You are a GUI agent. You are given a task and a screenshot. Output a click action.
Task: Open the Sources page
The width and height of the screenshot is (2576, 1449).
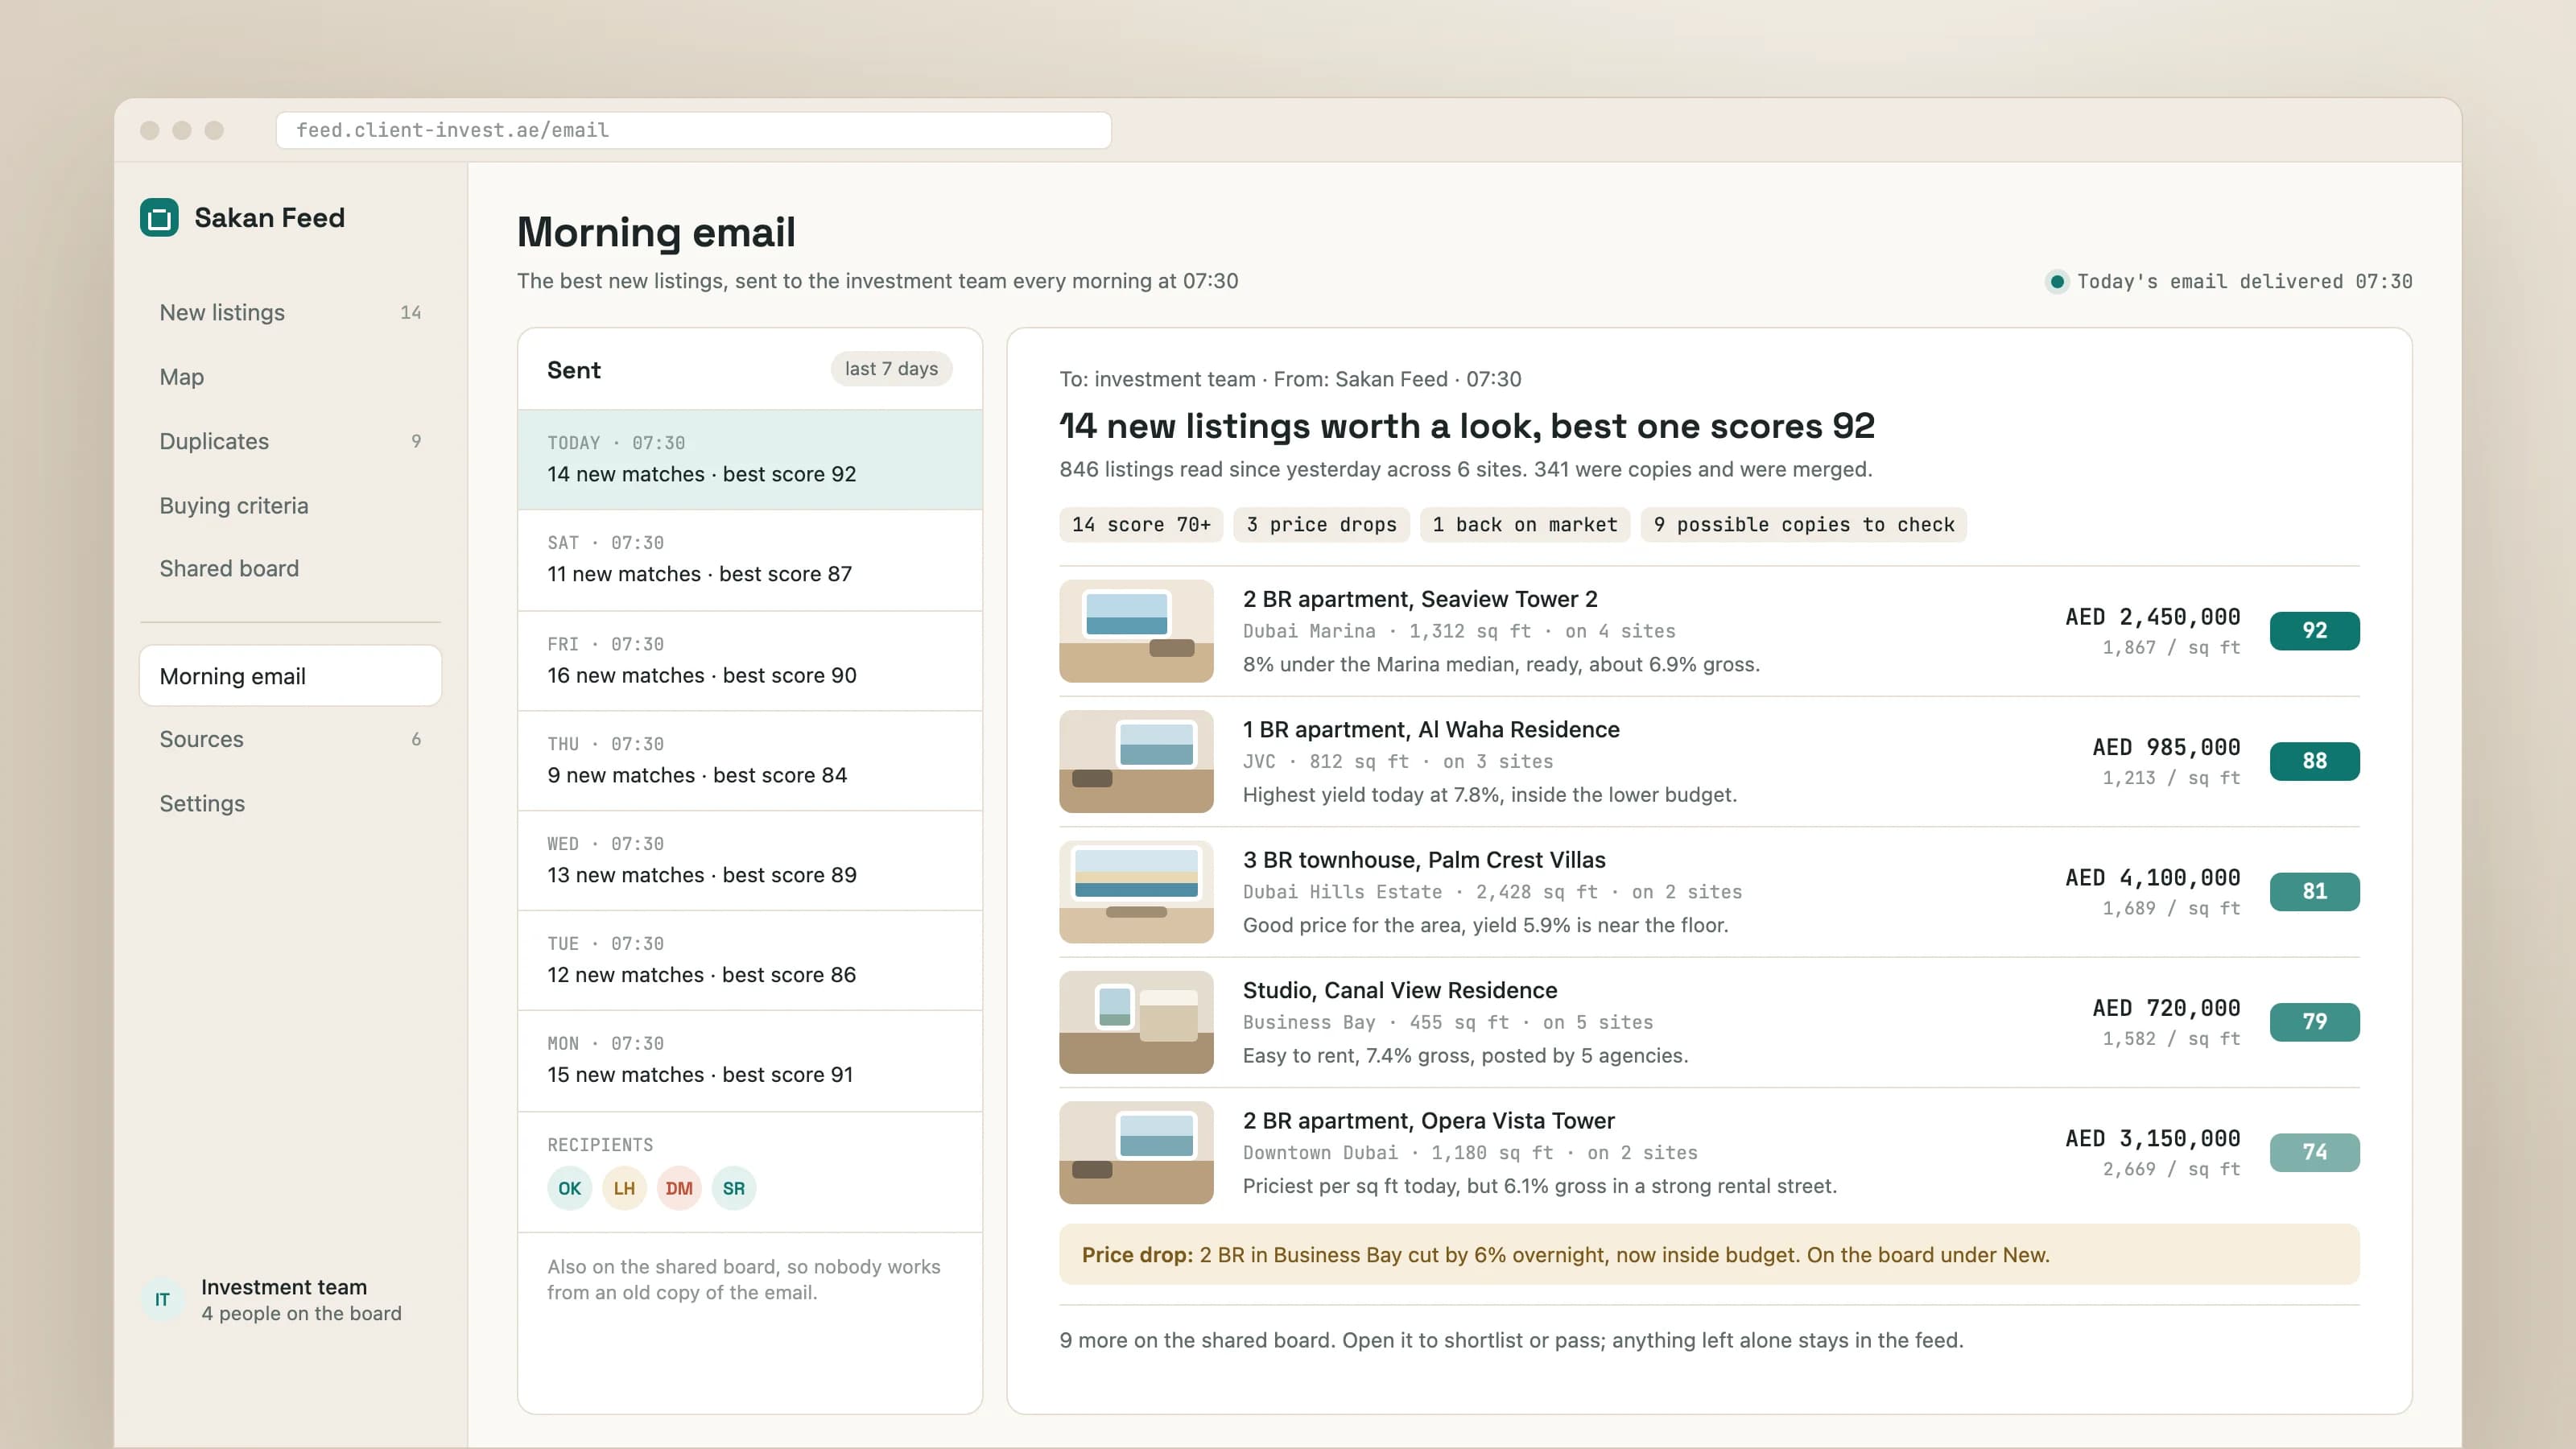tap(290, 739)
